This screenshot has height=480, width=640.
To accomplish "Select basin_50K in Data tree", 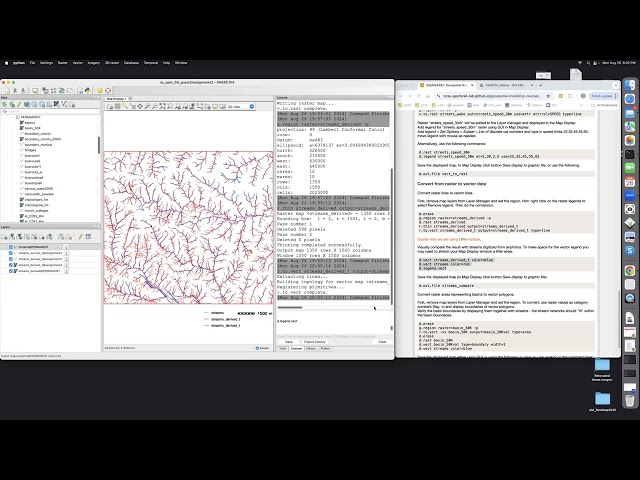I will pyautogui.click(x=33, y=128).
